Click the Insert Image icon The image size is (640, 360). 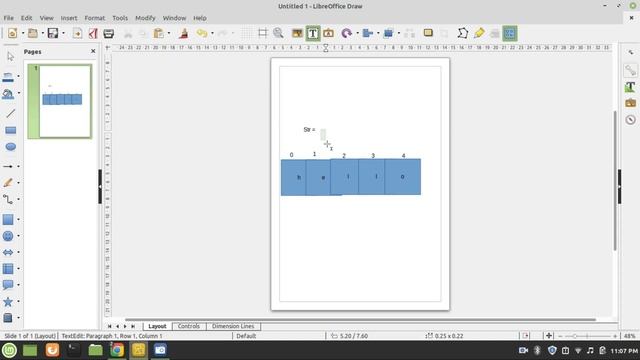tap(297, 33)
